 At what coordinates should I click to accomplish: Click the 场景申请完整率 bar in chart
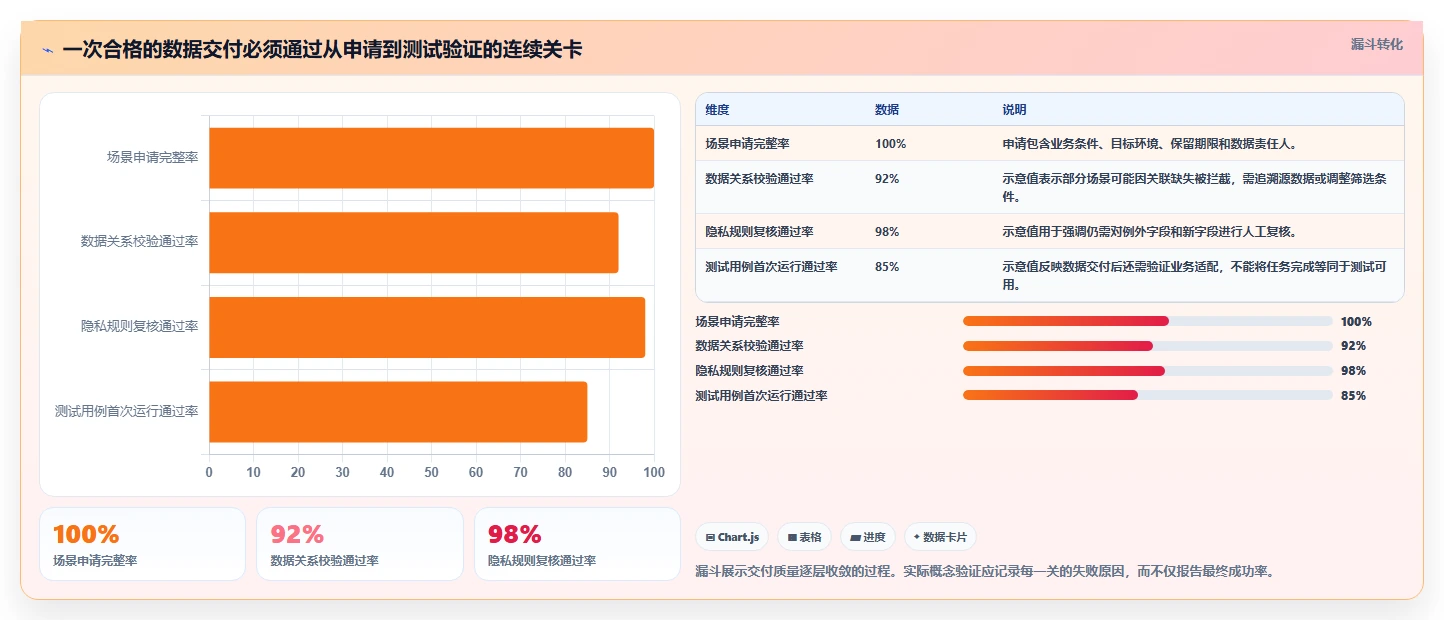pos(431,158)
